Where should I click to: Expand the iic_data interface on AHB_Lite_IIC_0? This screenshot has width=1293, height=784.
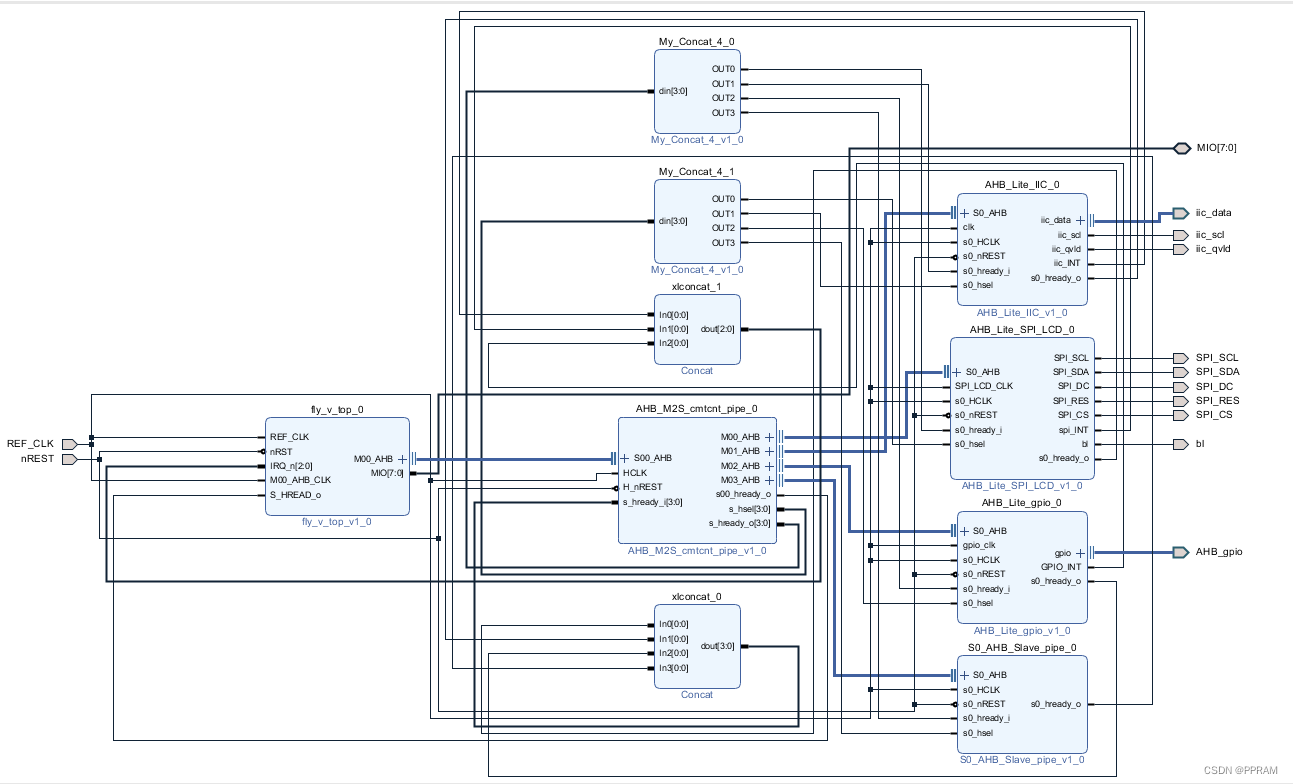(1080, 220)
